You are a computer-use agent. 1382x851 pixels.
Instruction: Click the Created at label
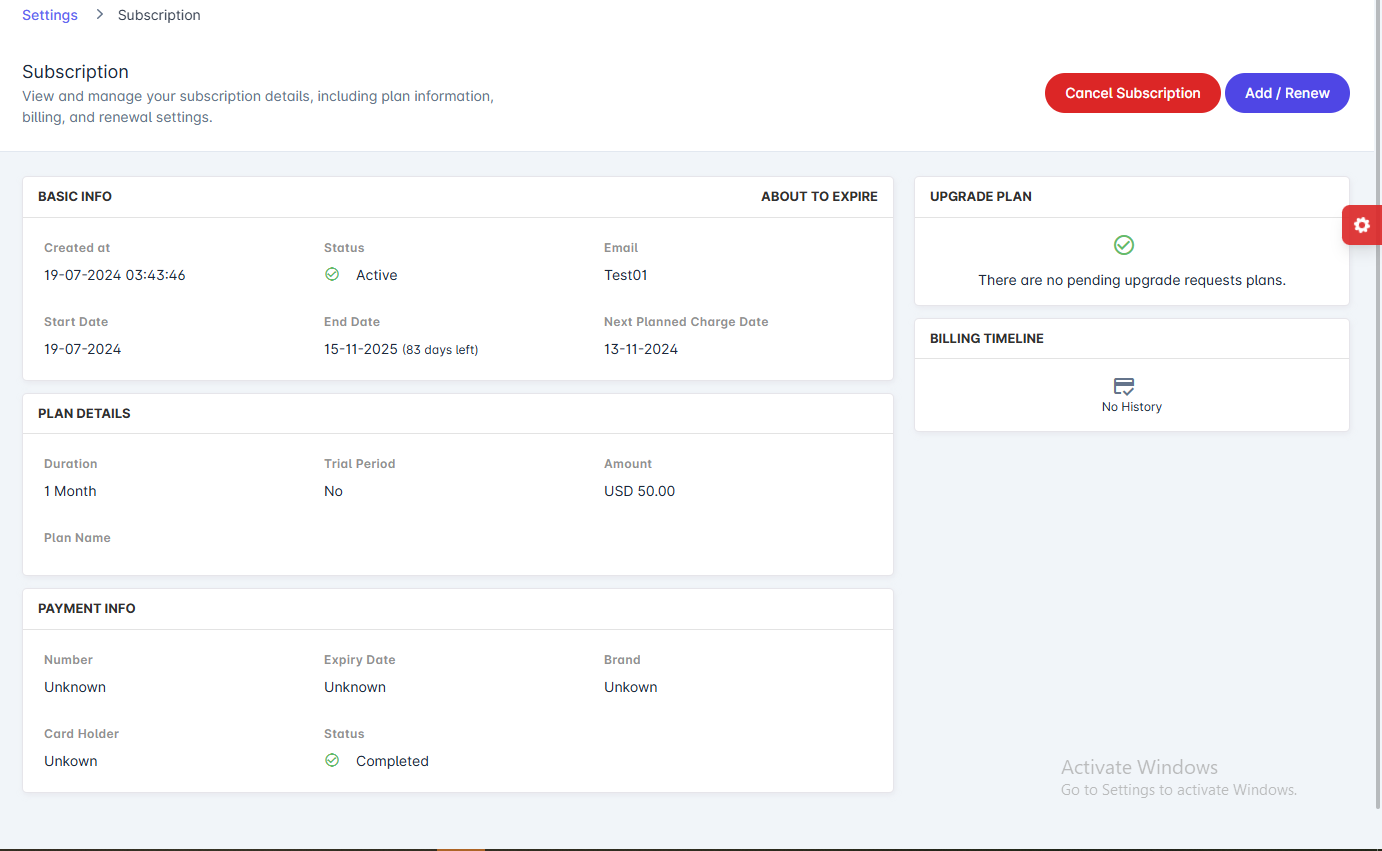pyautogui.click(x=77, y=248)
